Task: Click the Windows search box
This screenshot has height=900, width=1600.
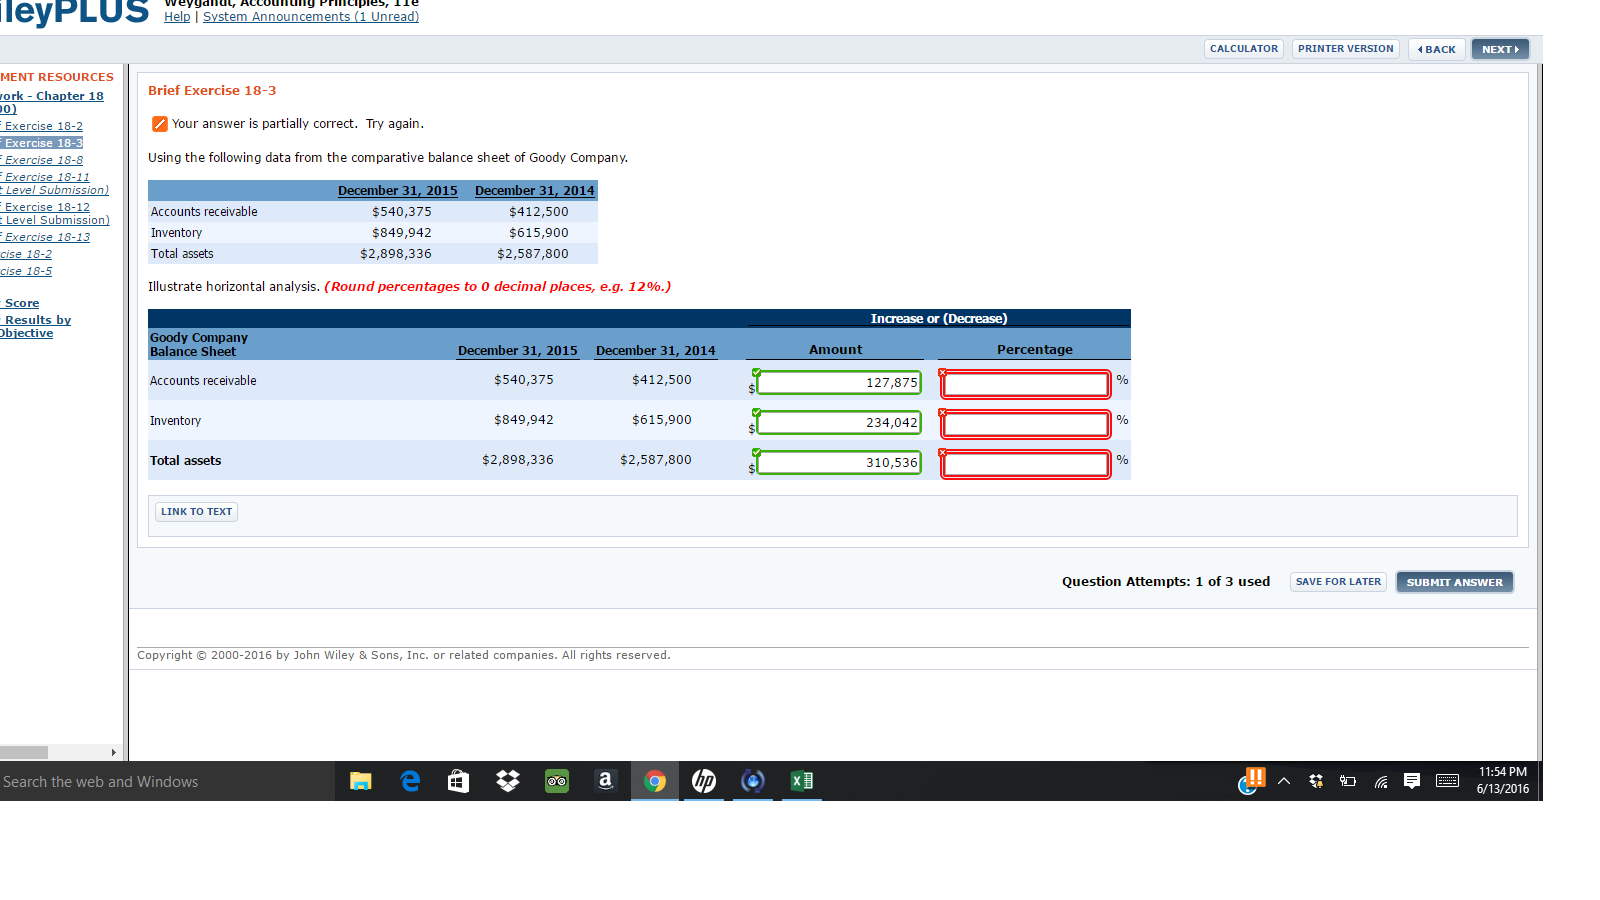Action: (x=166, y=781)
